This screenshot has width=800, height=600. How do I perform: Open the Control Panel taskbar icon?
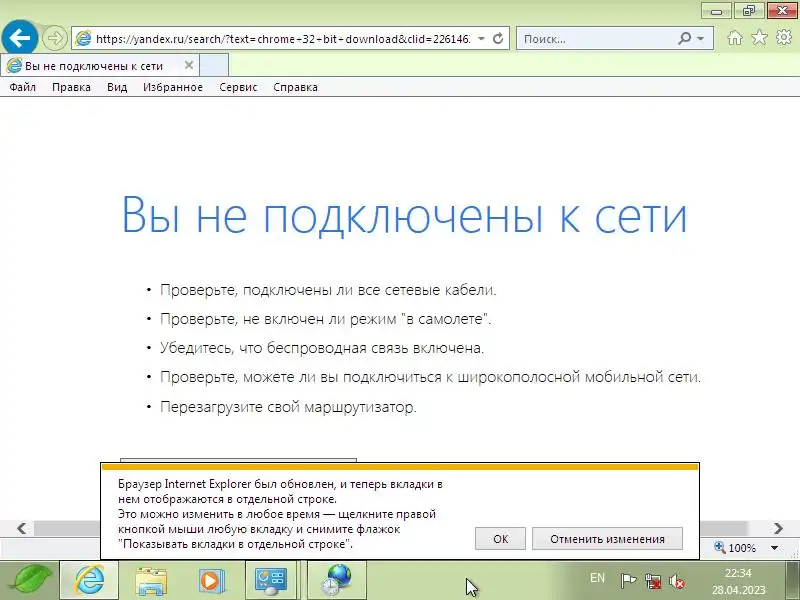pos(271,581)
